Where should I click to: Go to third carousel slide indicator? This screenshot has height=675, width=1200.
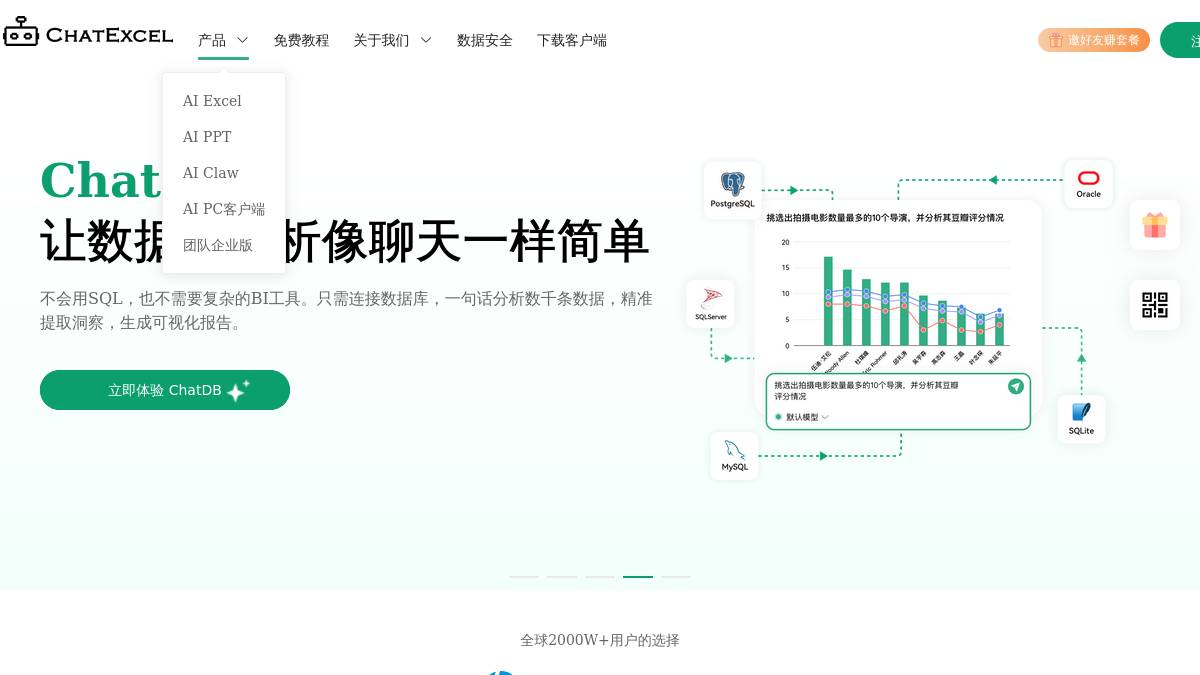(x=600, y=577)
